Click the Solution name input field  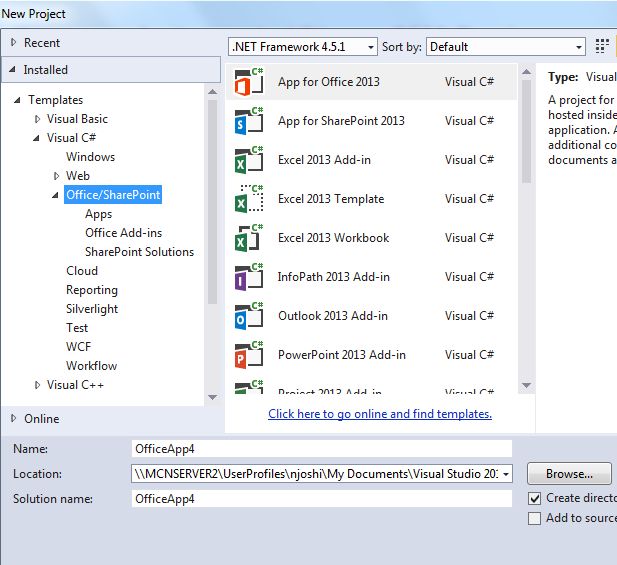[321, 499]
